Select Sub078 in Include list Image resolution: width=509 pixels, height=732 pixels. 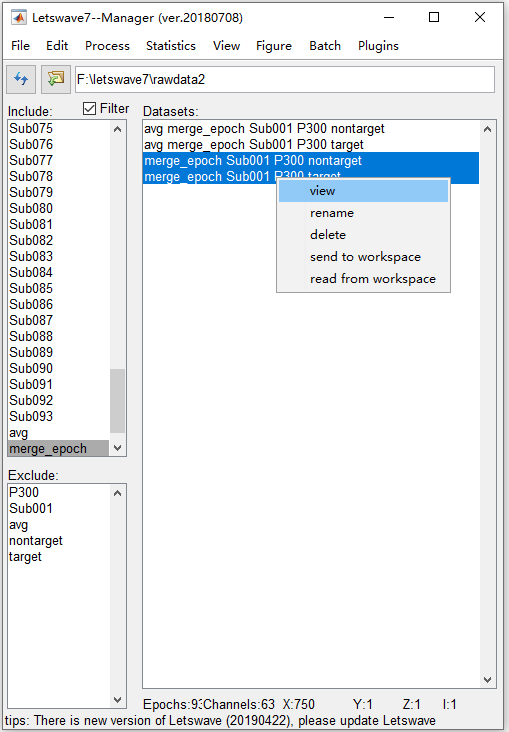tap(59, 176)
